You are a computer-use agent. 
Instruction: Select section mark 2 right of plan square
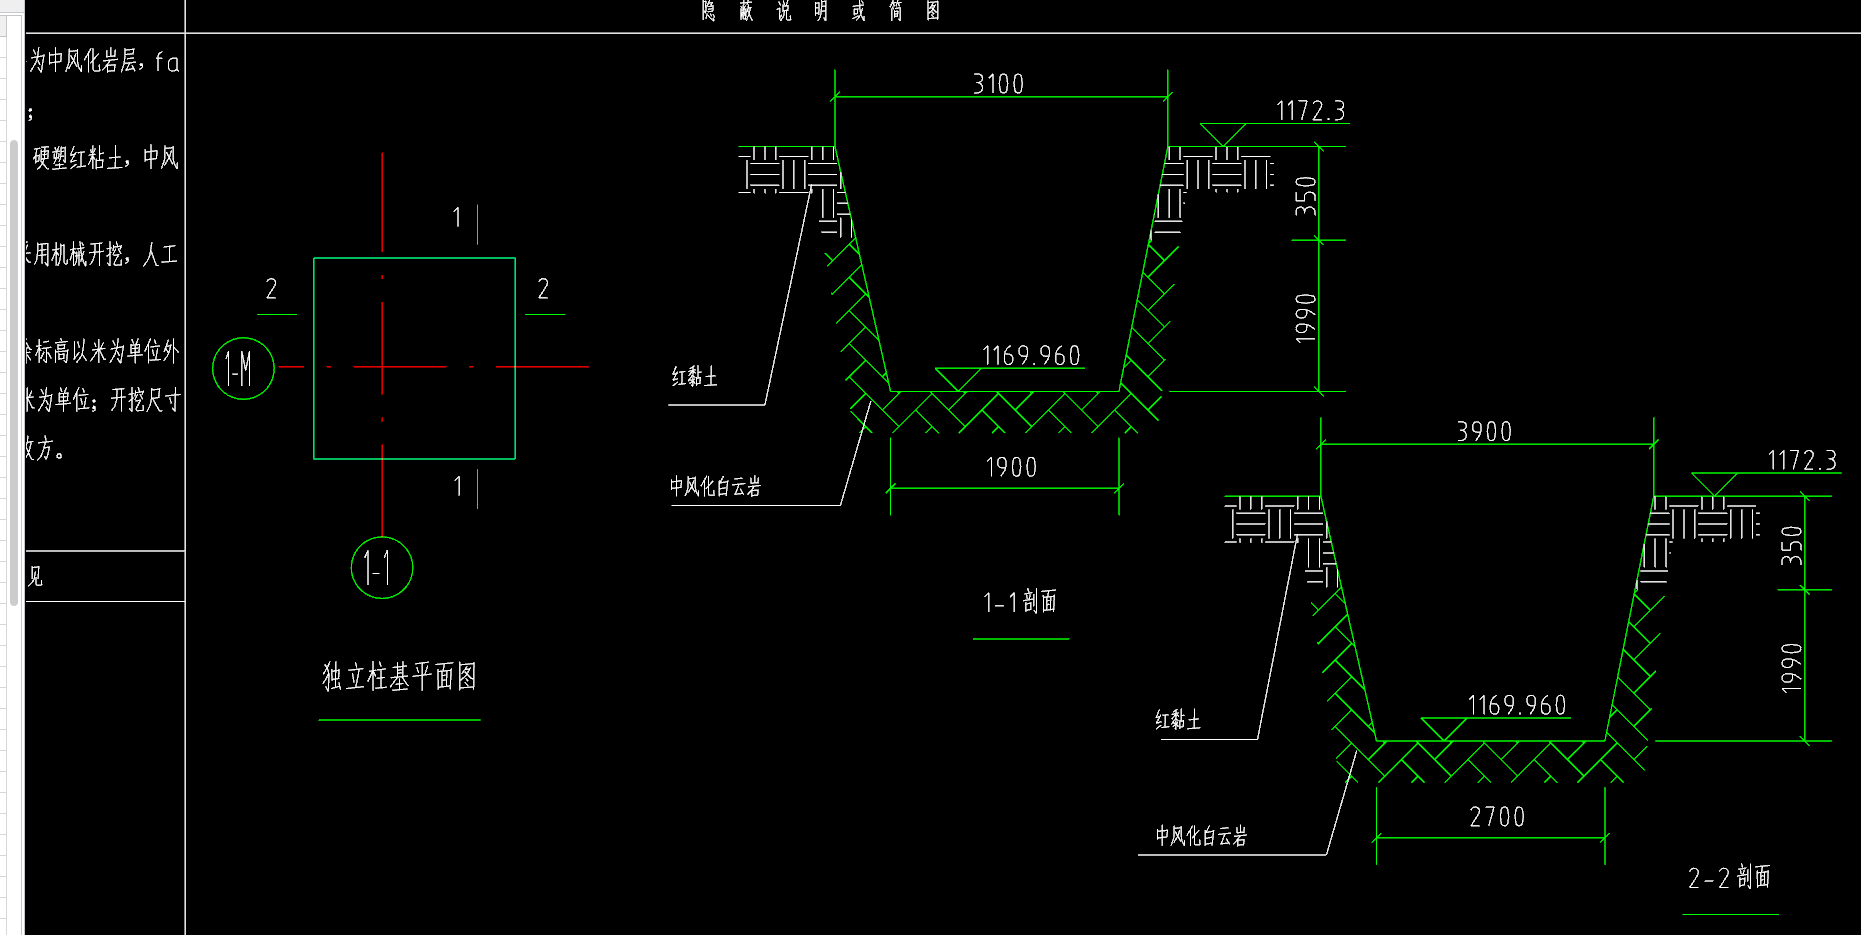click(x=543, y=289)
